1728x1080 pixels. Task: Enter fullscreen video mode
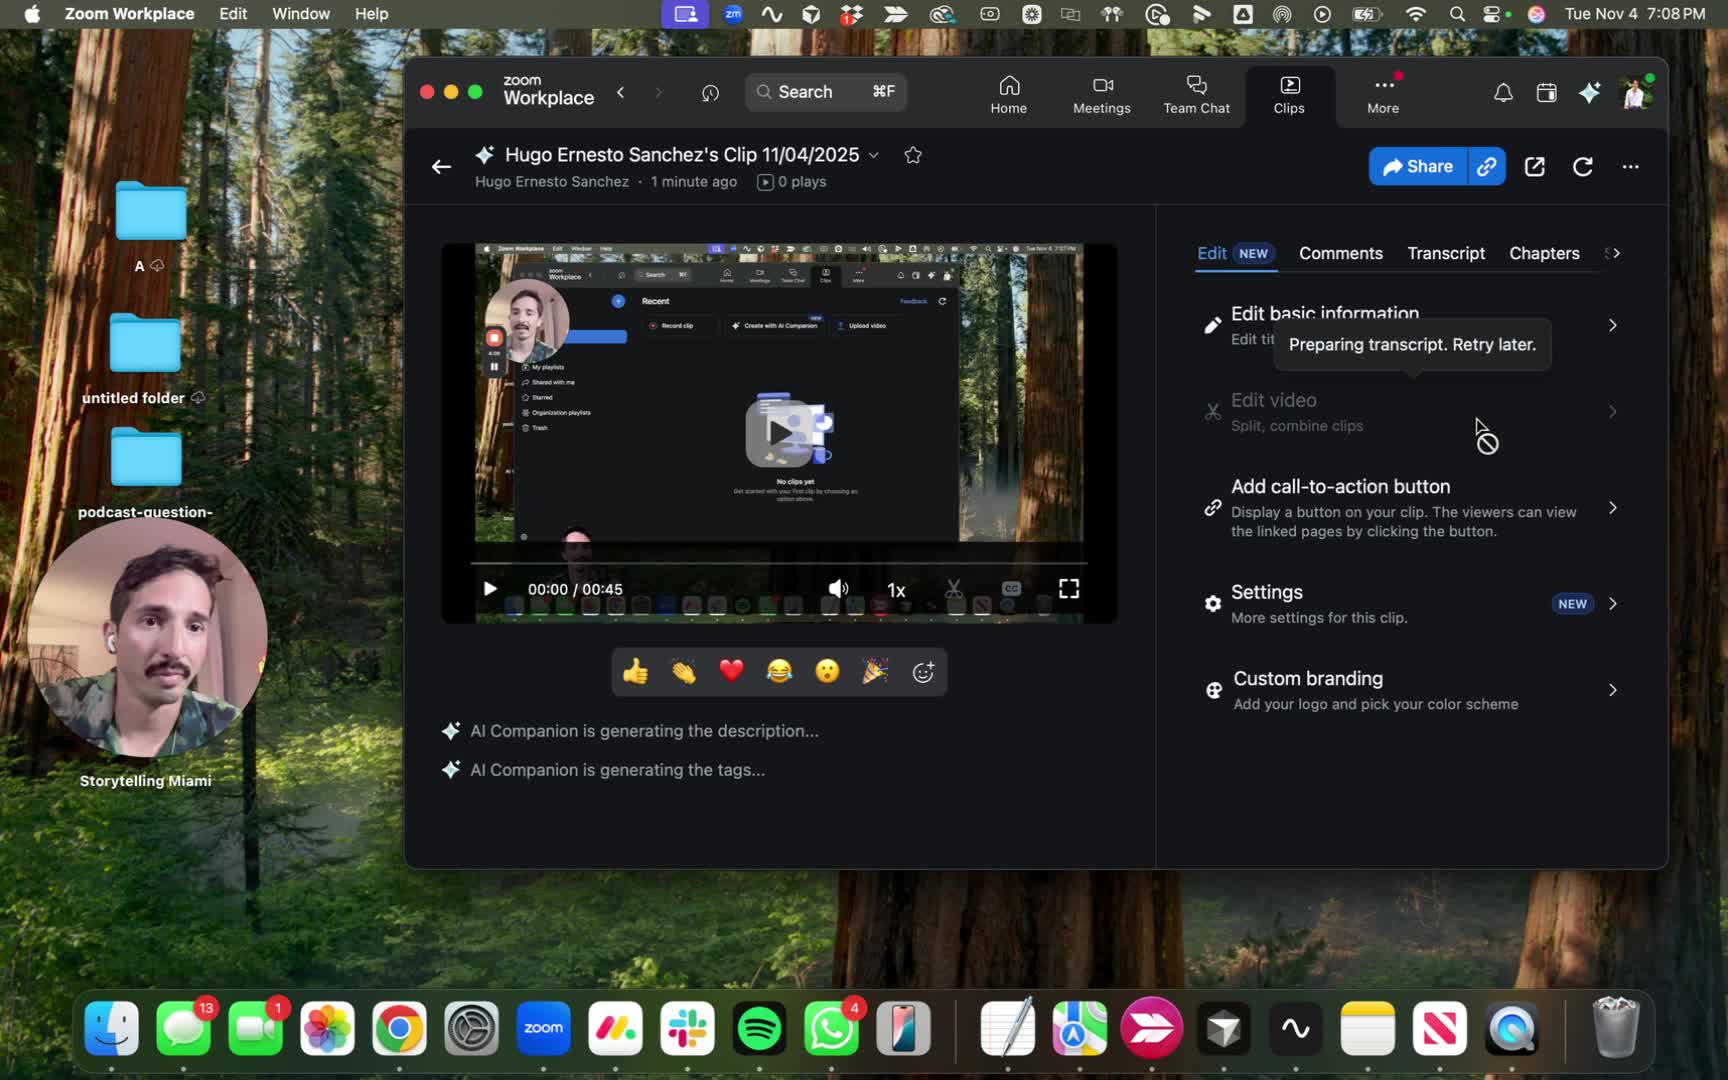[1069, 589]
